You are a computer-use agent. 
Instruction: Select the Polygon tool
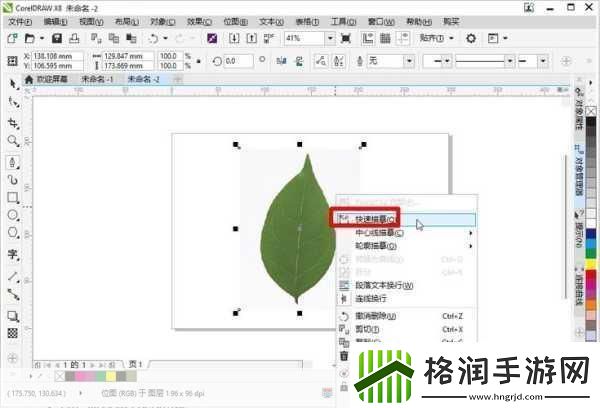(13, 233)
